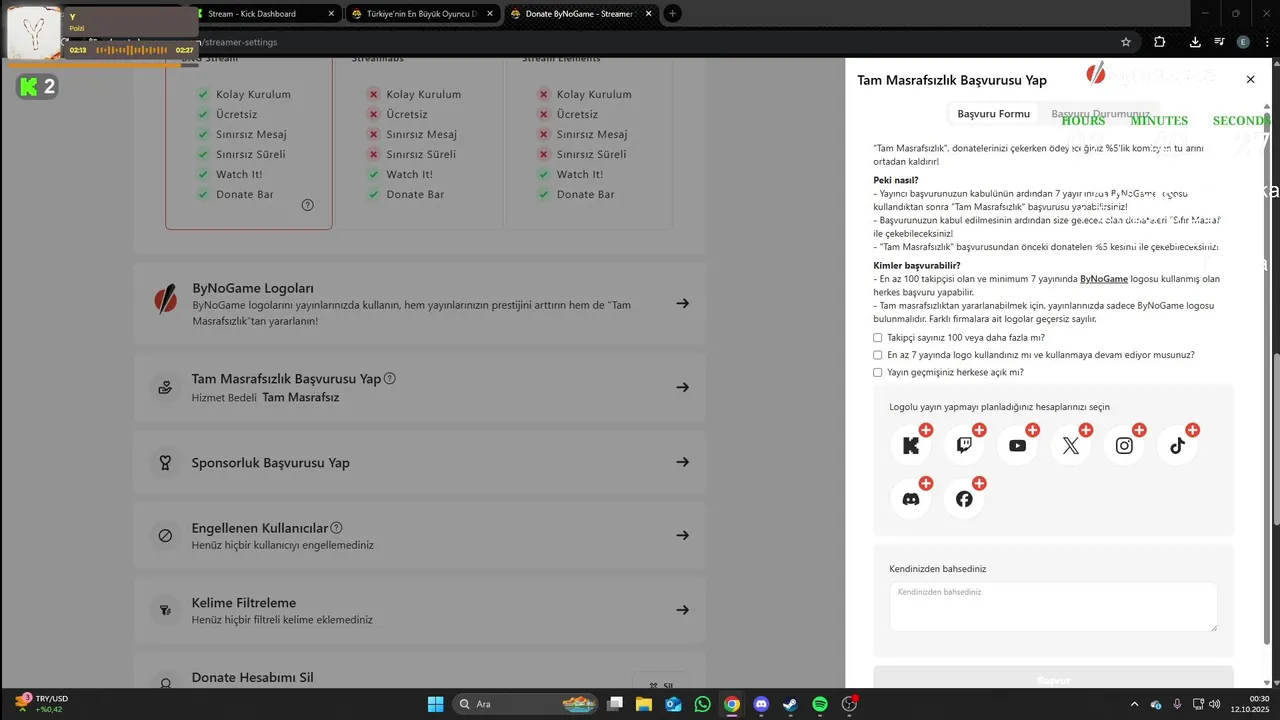Click the 'Peki nasıl?' heading text

click(x=896, y=180)
